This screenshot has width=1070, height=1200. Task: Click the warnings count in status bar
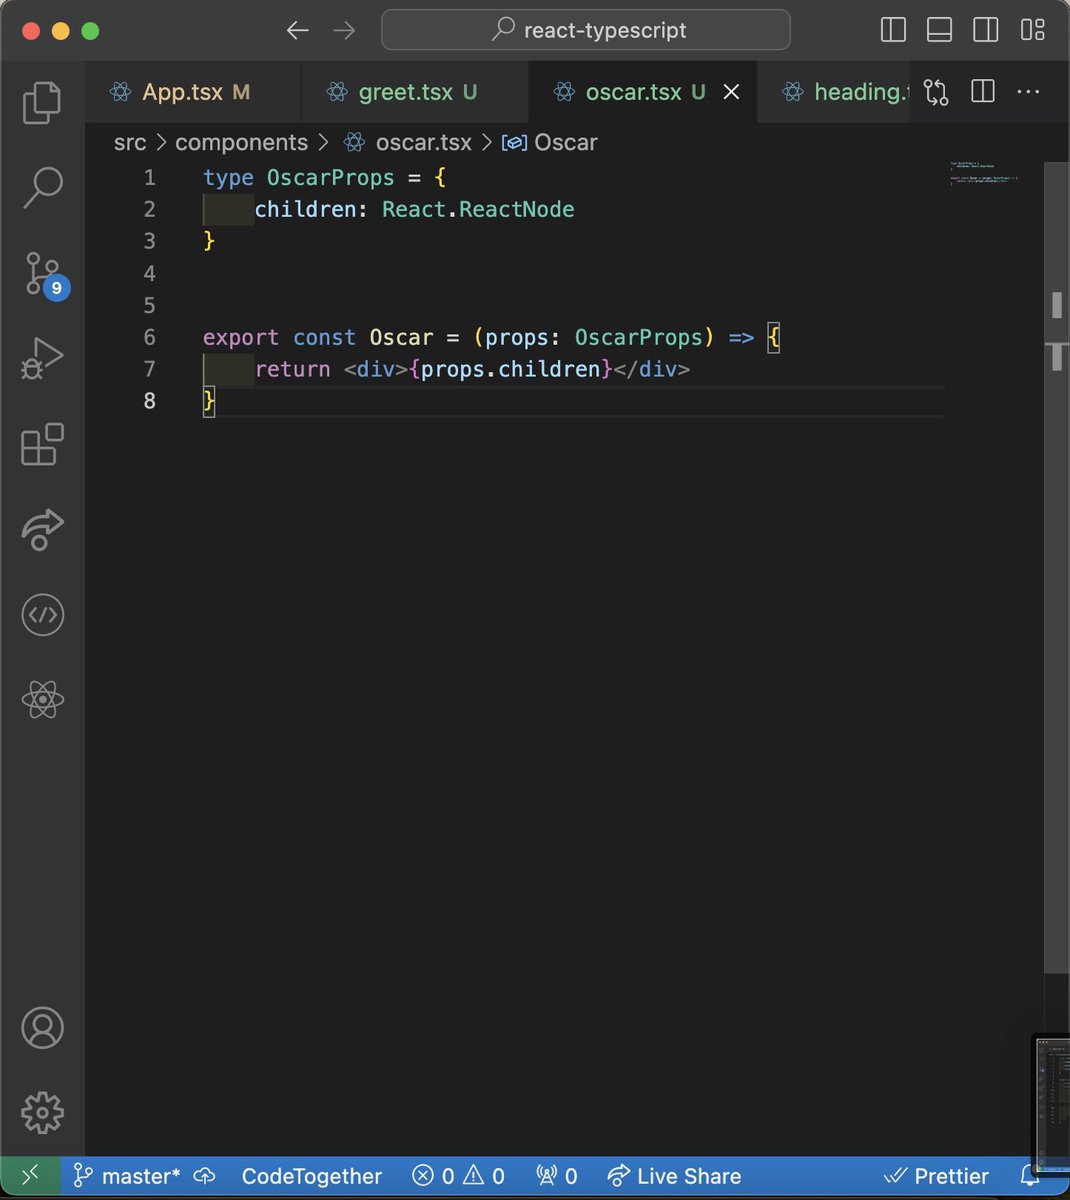coord(484,1176)
